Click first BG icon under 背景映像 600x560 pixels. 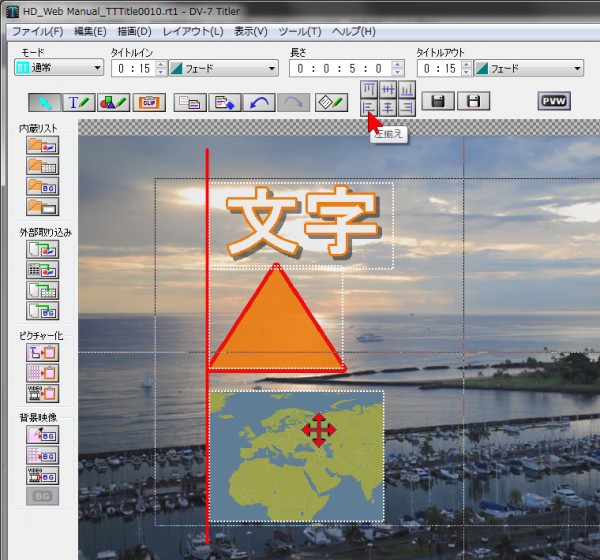point(42,434)
